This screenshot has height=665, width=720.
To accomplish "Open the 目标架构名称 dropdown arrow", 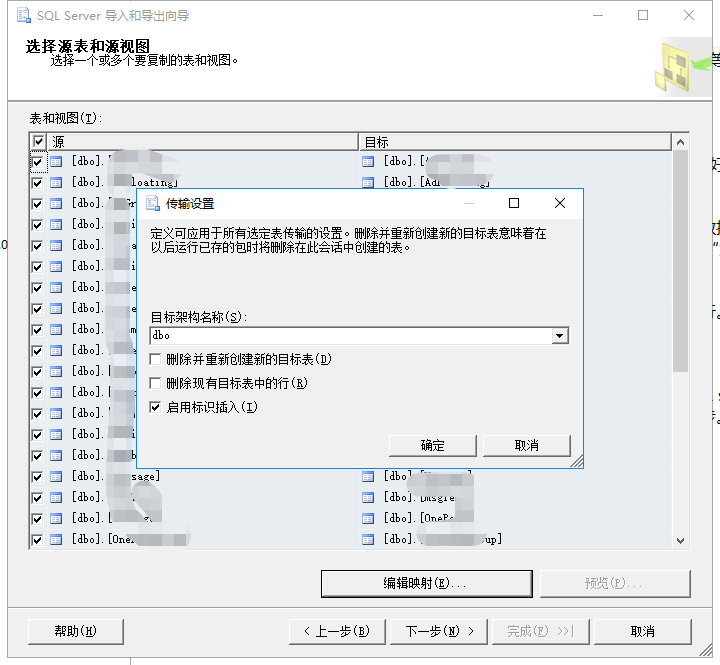I will click(560, 336).
